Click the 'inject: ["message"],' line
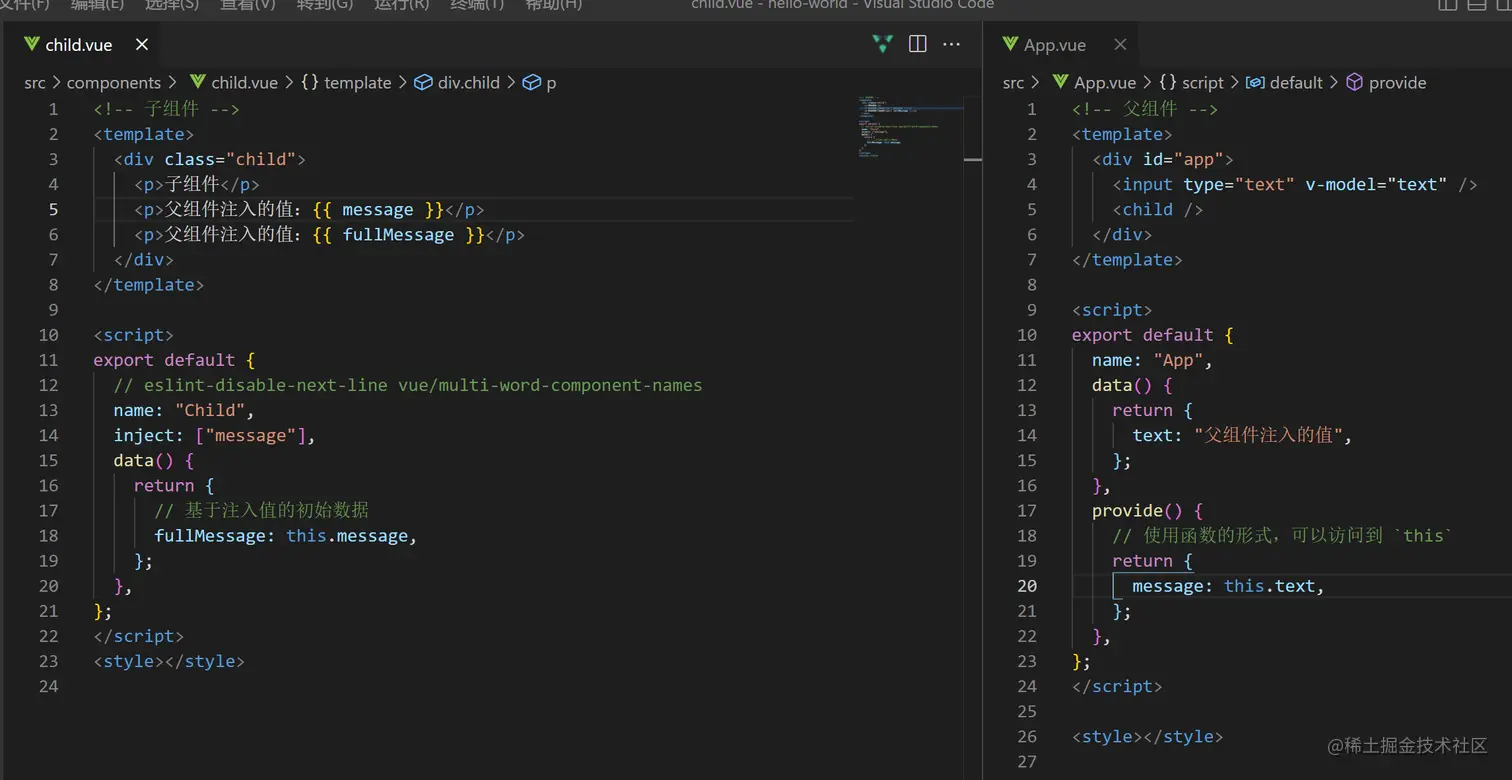This screenshot has height=780, width=1512. tap(215, 435)
